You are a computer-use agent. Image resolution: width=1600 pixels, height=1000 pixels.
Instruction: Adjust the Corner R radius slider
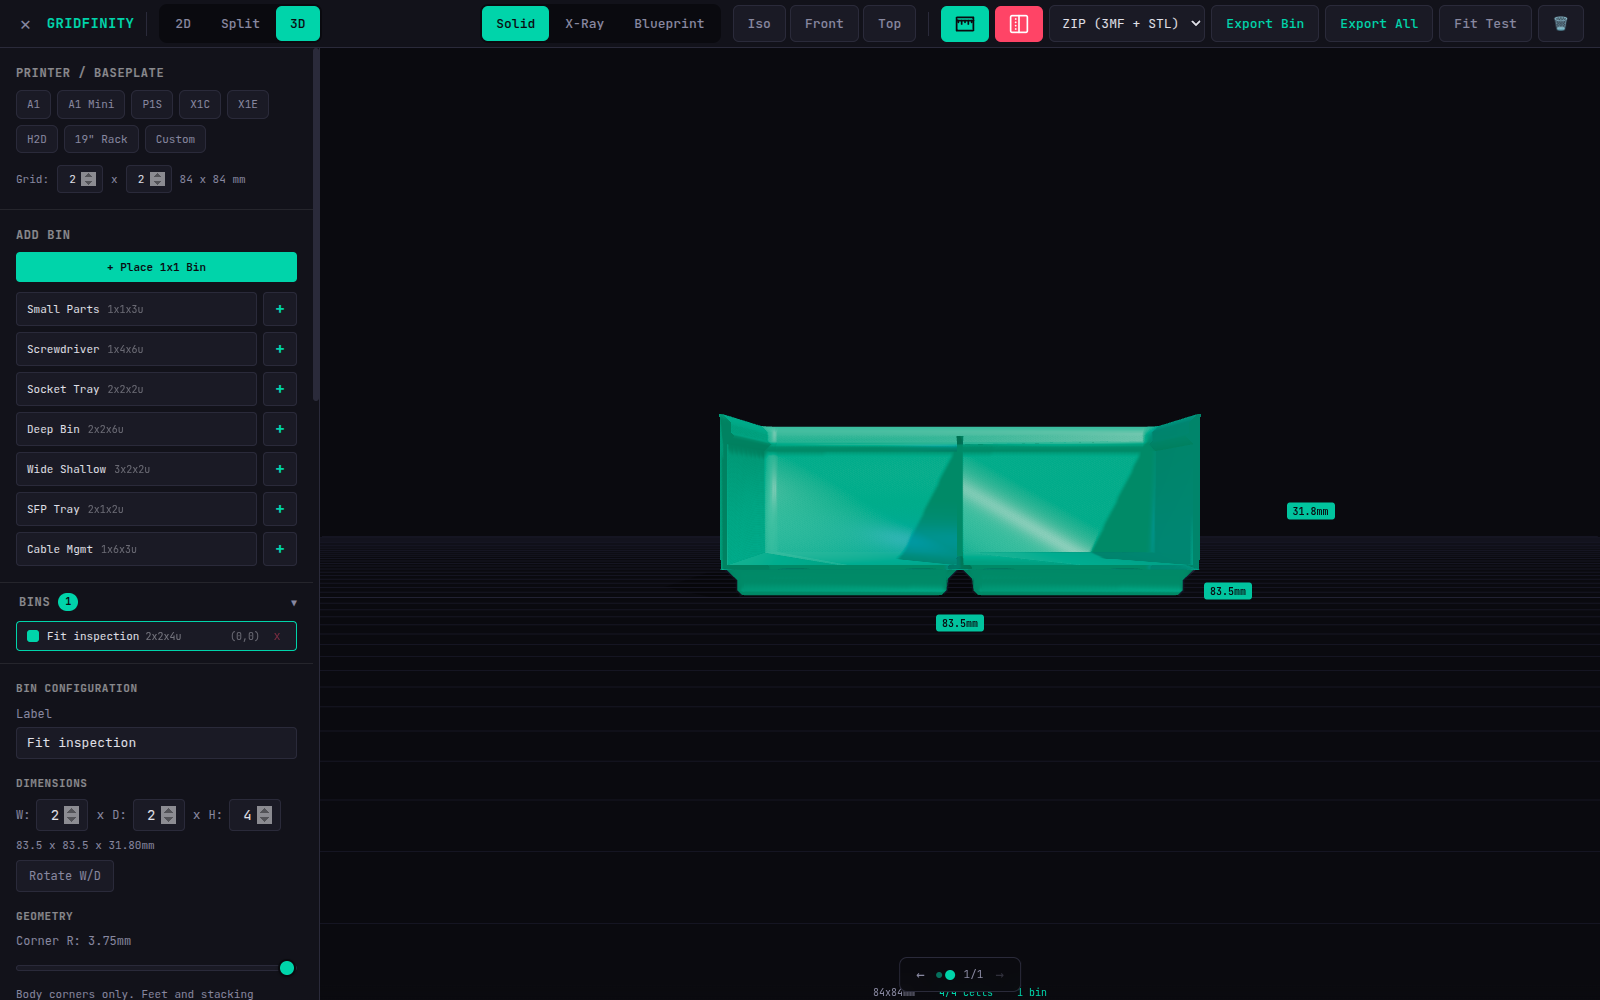pyautogui.click(x=152, y=968)
